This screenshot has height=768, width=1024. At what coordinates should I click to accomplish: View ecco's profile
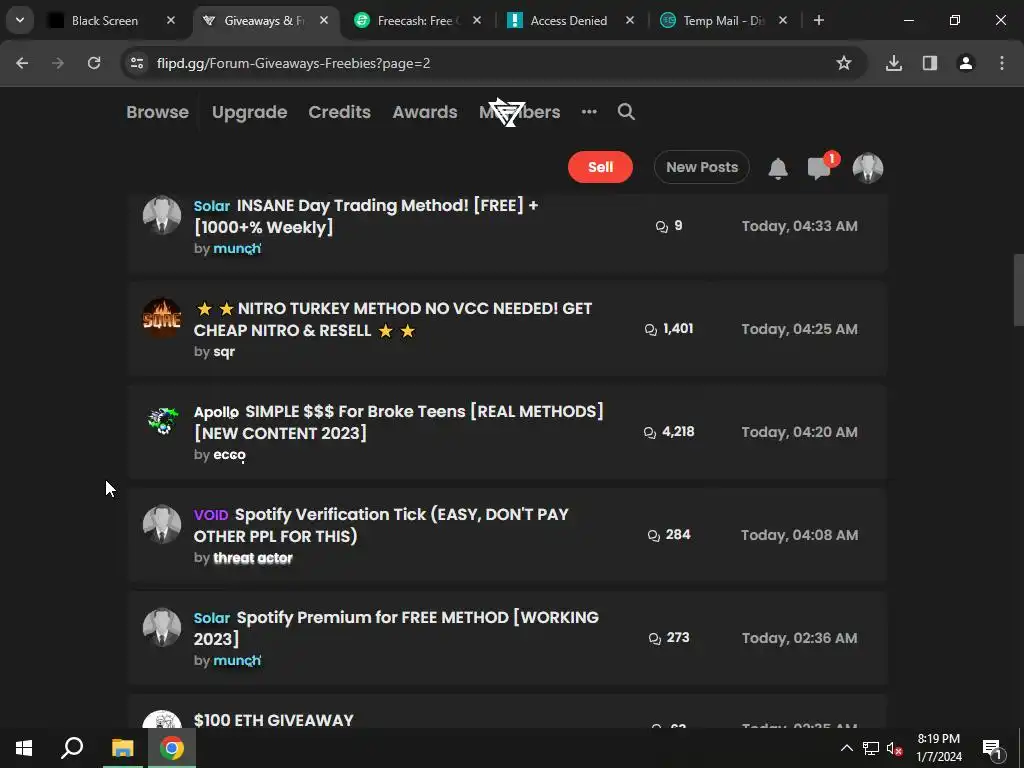tap(229, 455)
